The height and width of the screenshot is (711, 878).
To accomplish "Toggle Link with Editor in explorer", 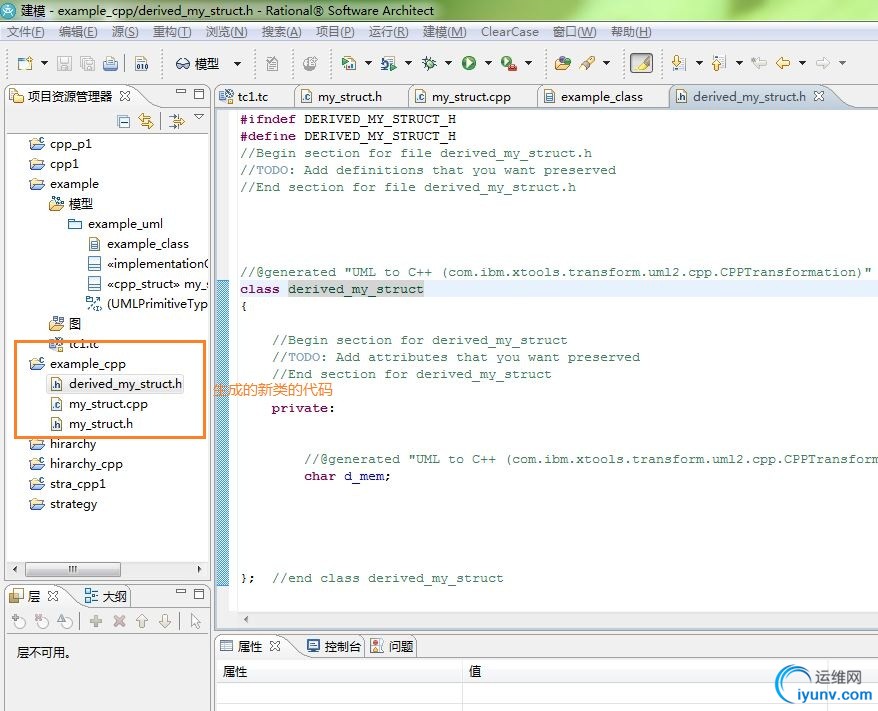I will [x=147, y=121].
